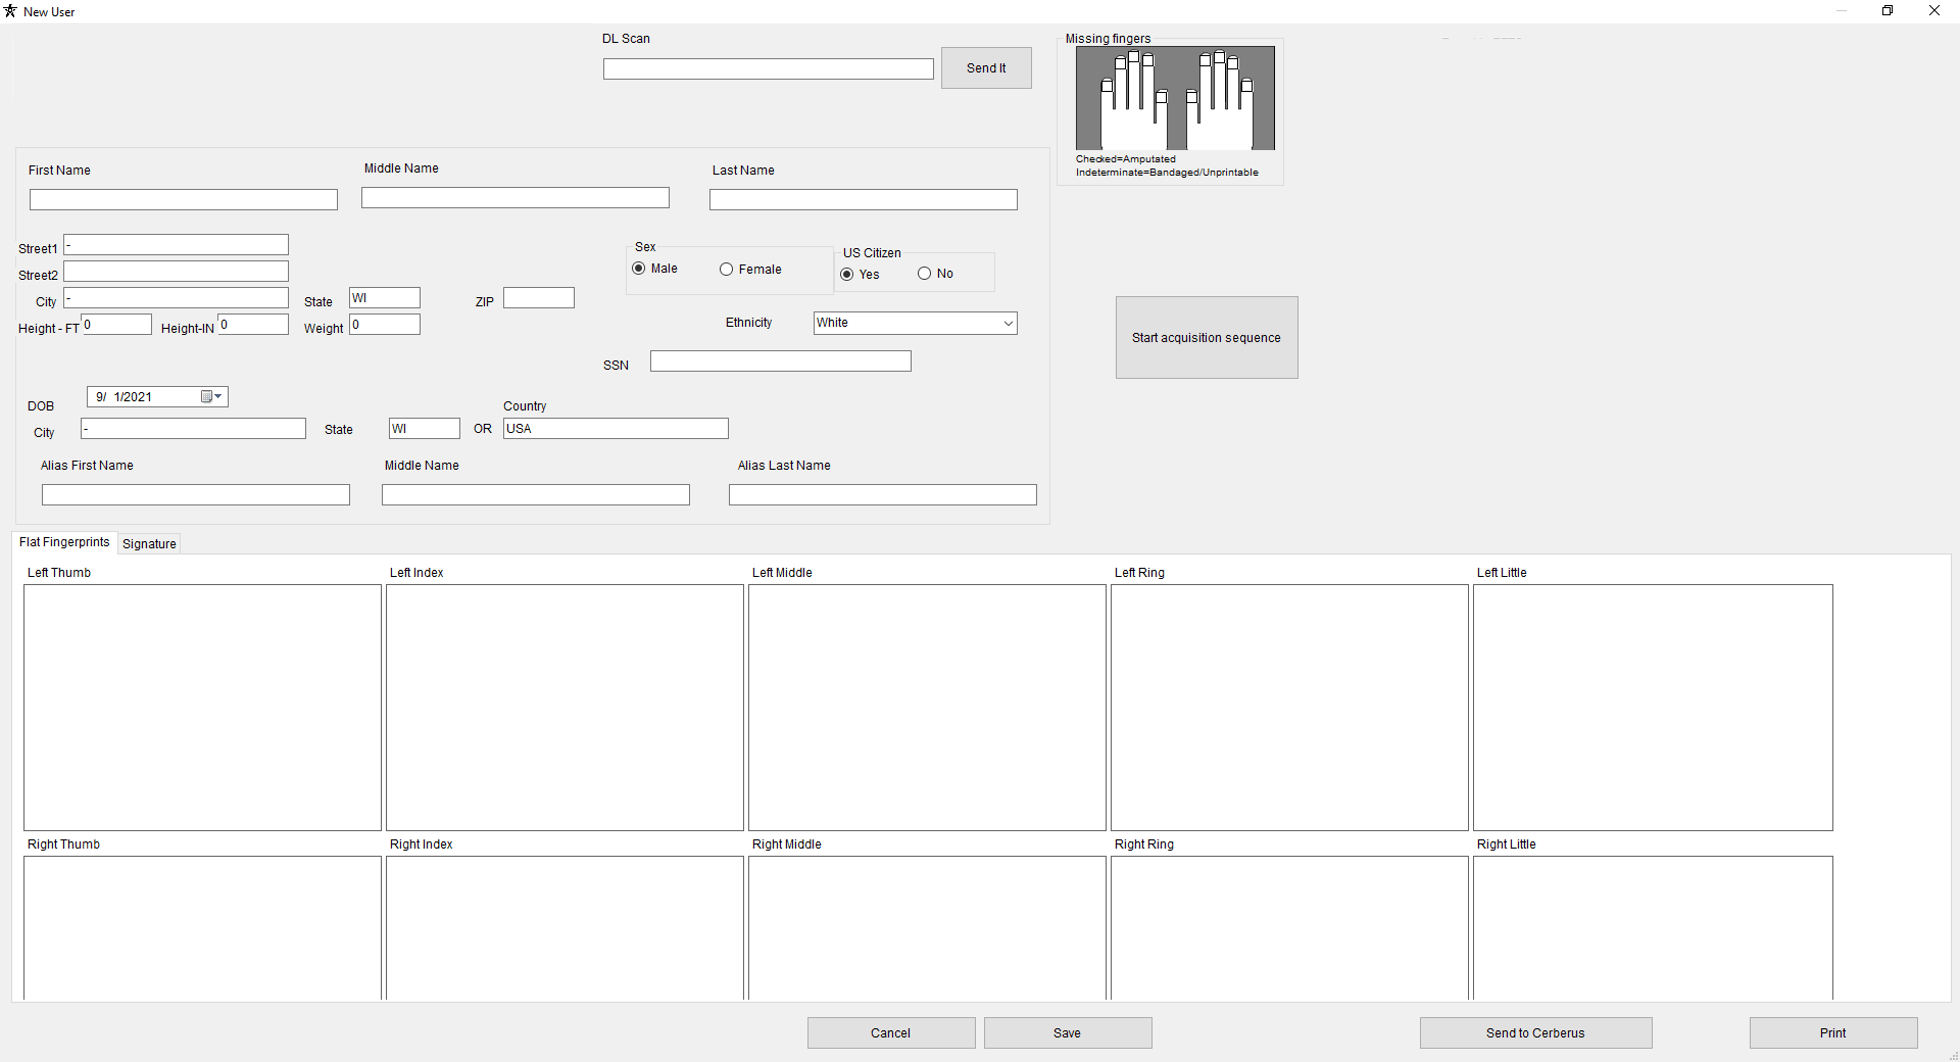Image resolution: width=1960 pixels, height=1062 pixels.
Task: Start the acquisition sequence
Action: tap(1206, 338)
